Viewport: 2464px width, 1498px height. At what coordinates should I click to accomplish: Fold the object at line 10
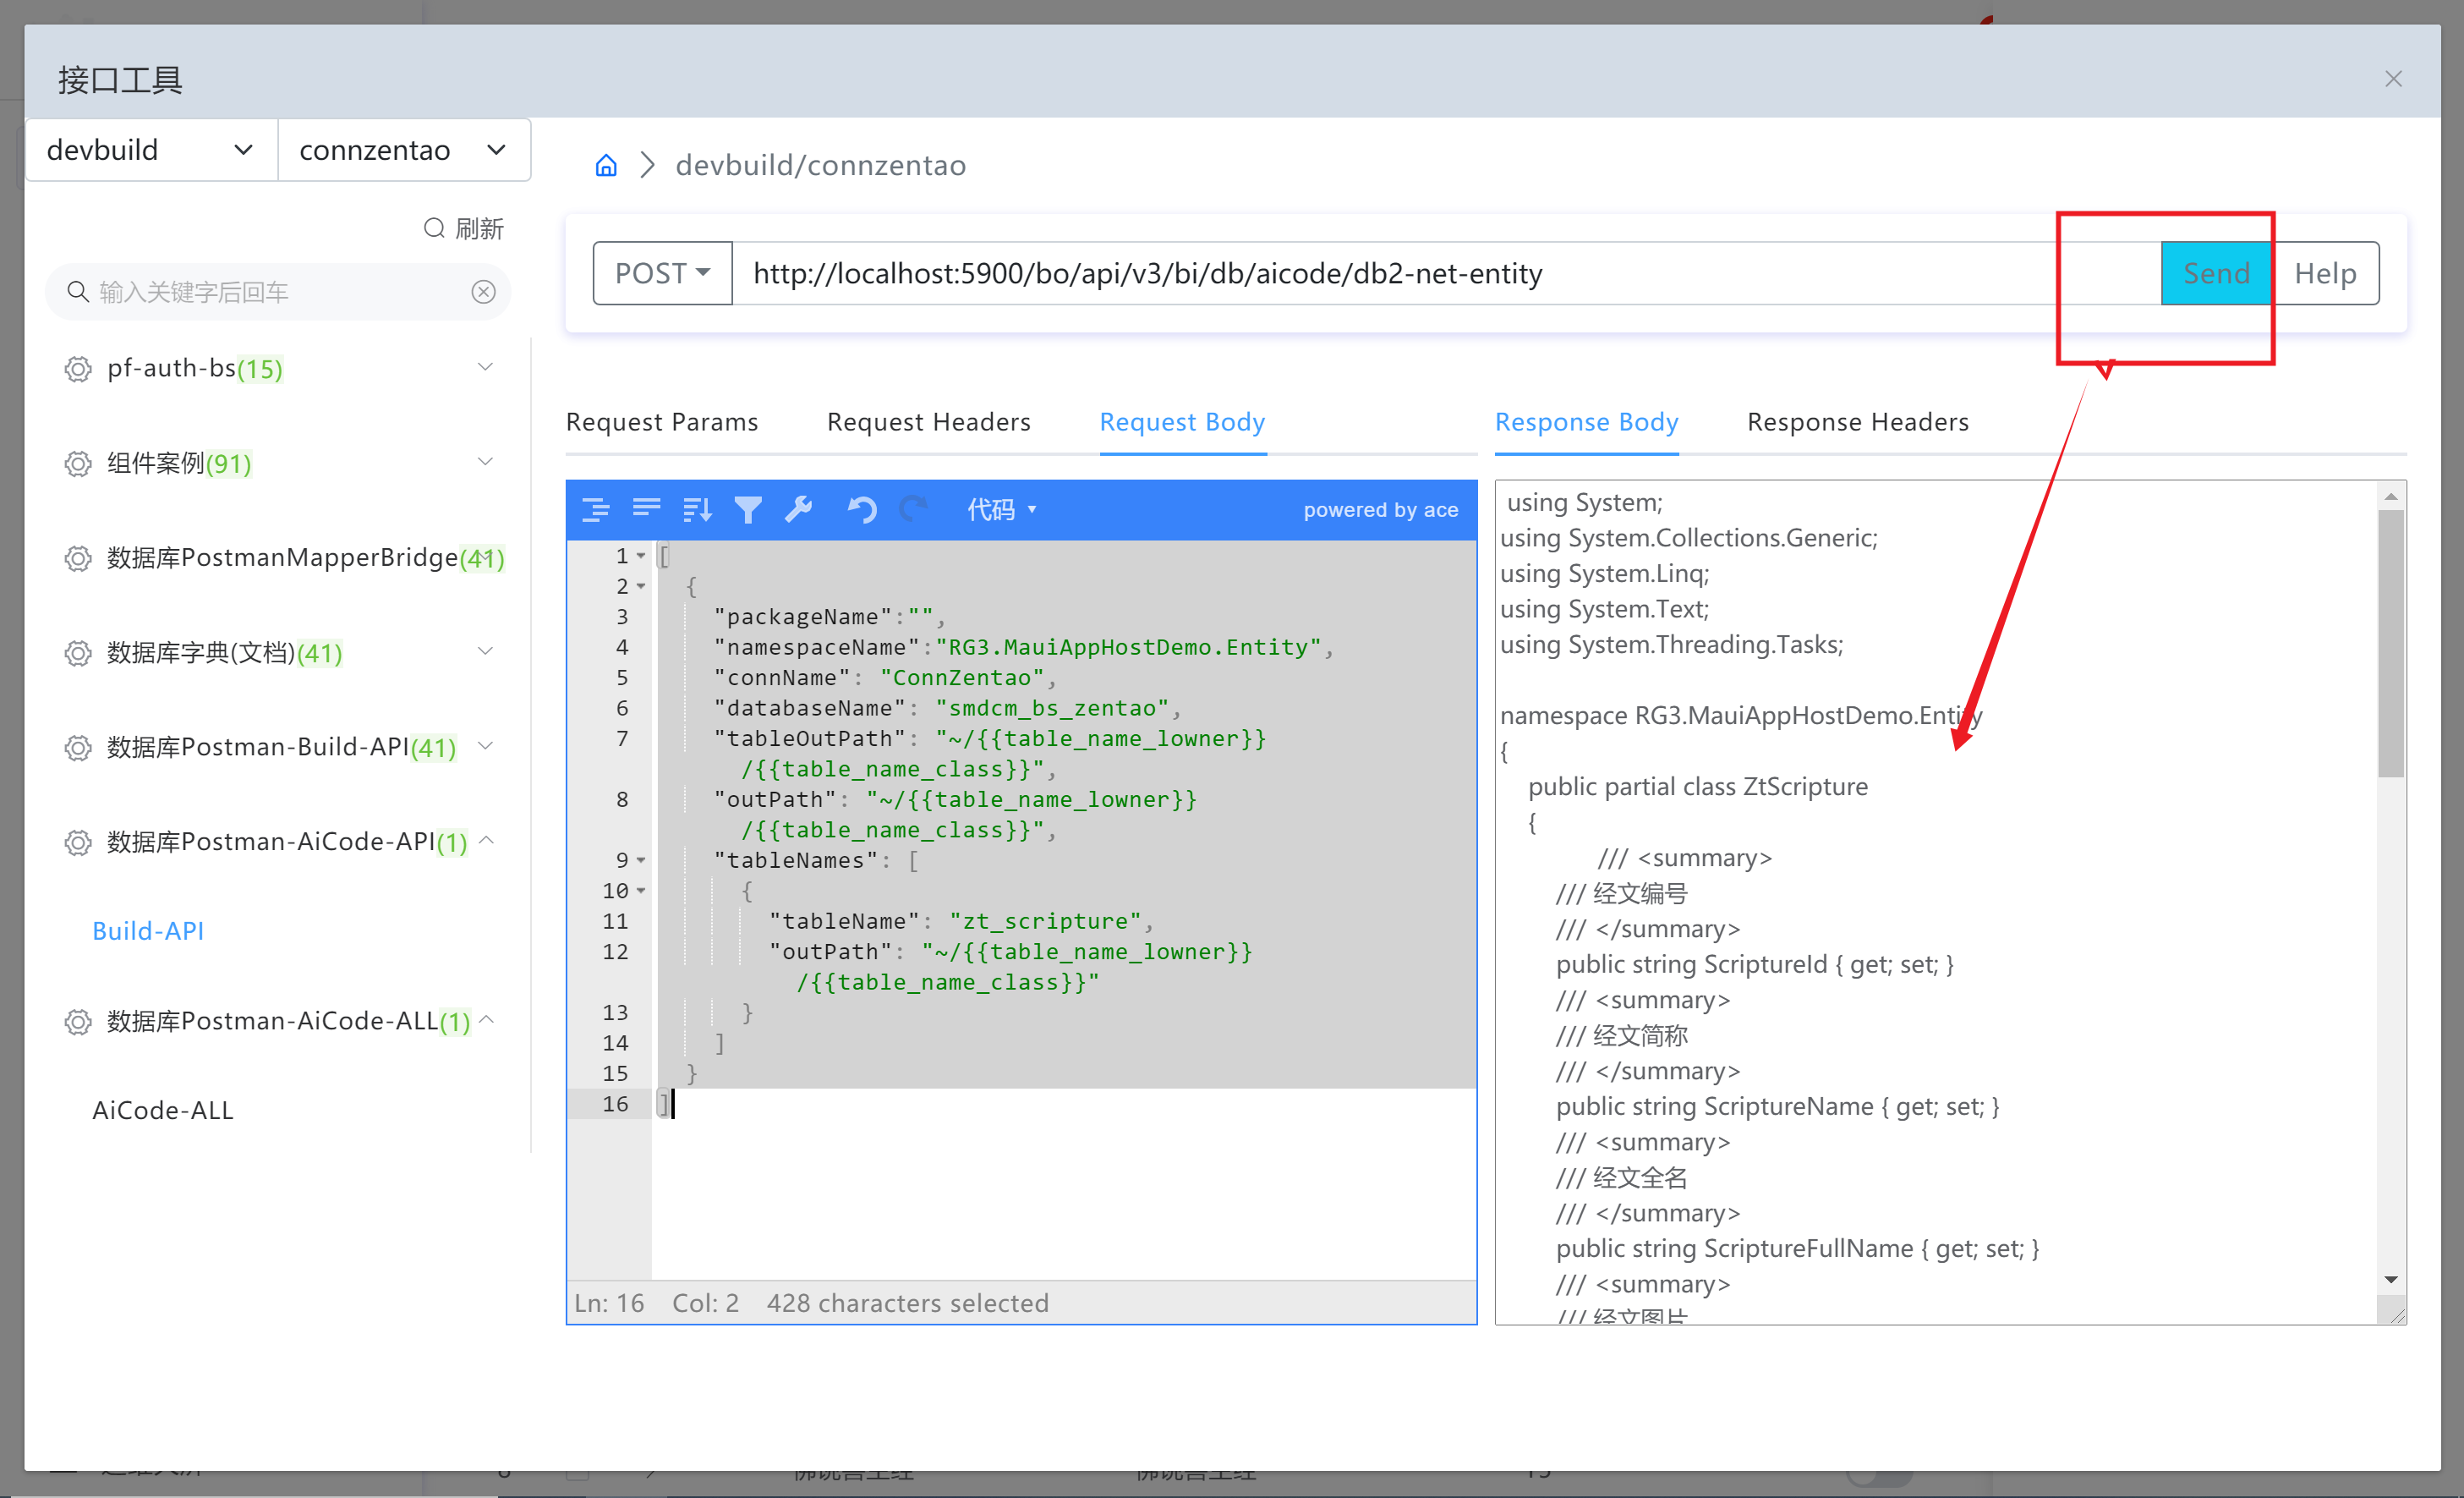pos(641,891)
